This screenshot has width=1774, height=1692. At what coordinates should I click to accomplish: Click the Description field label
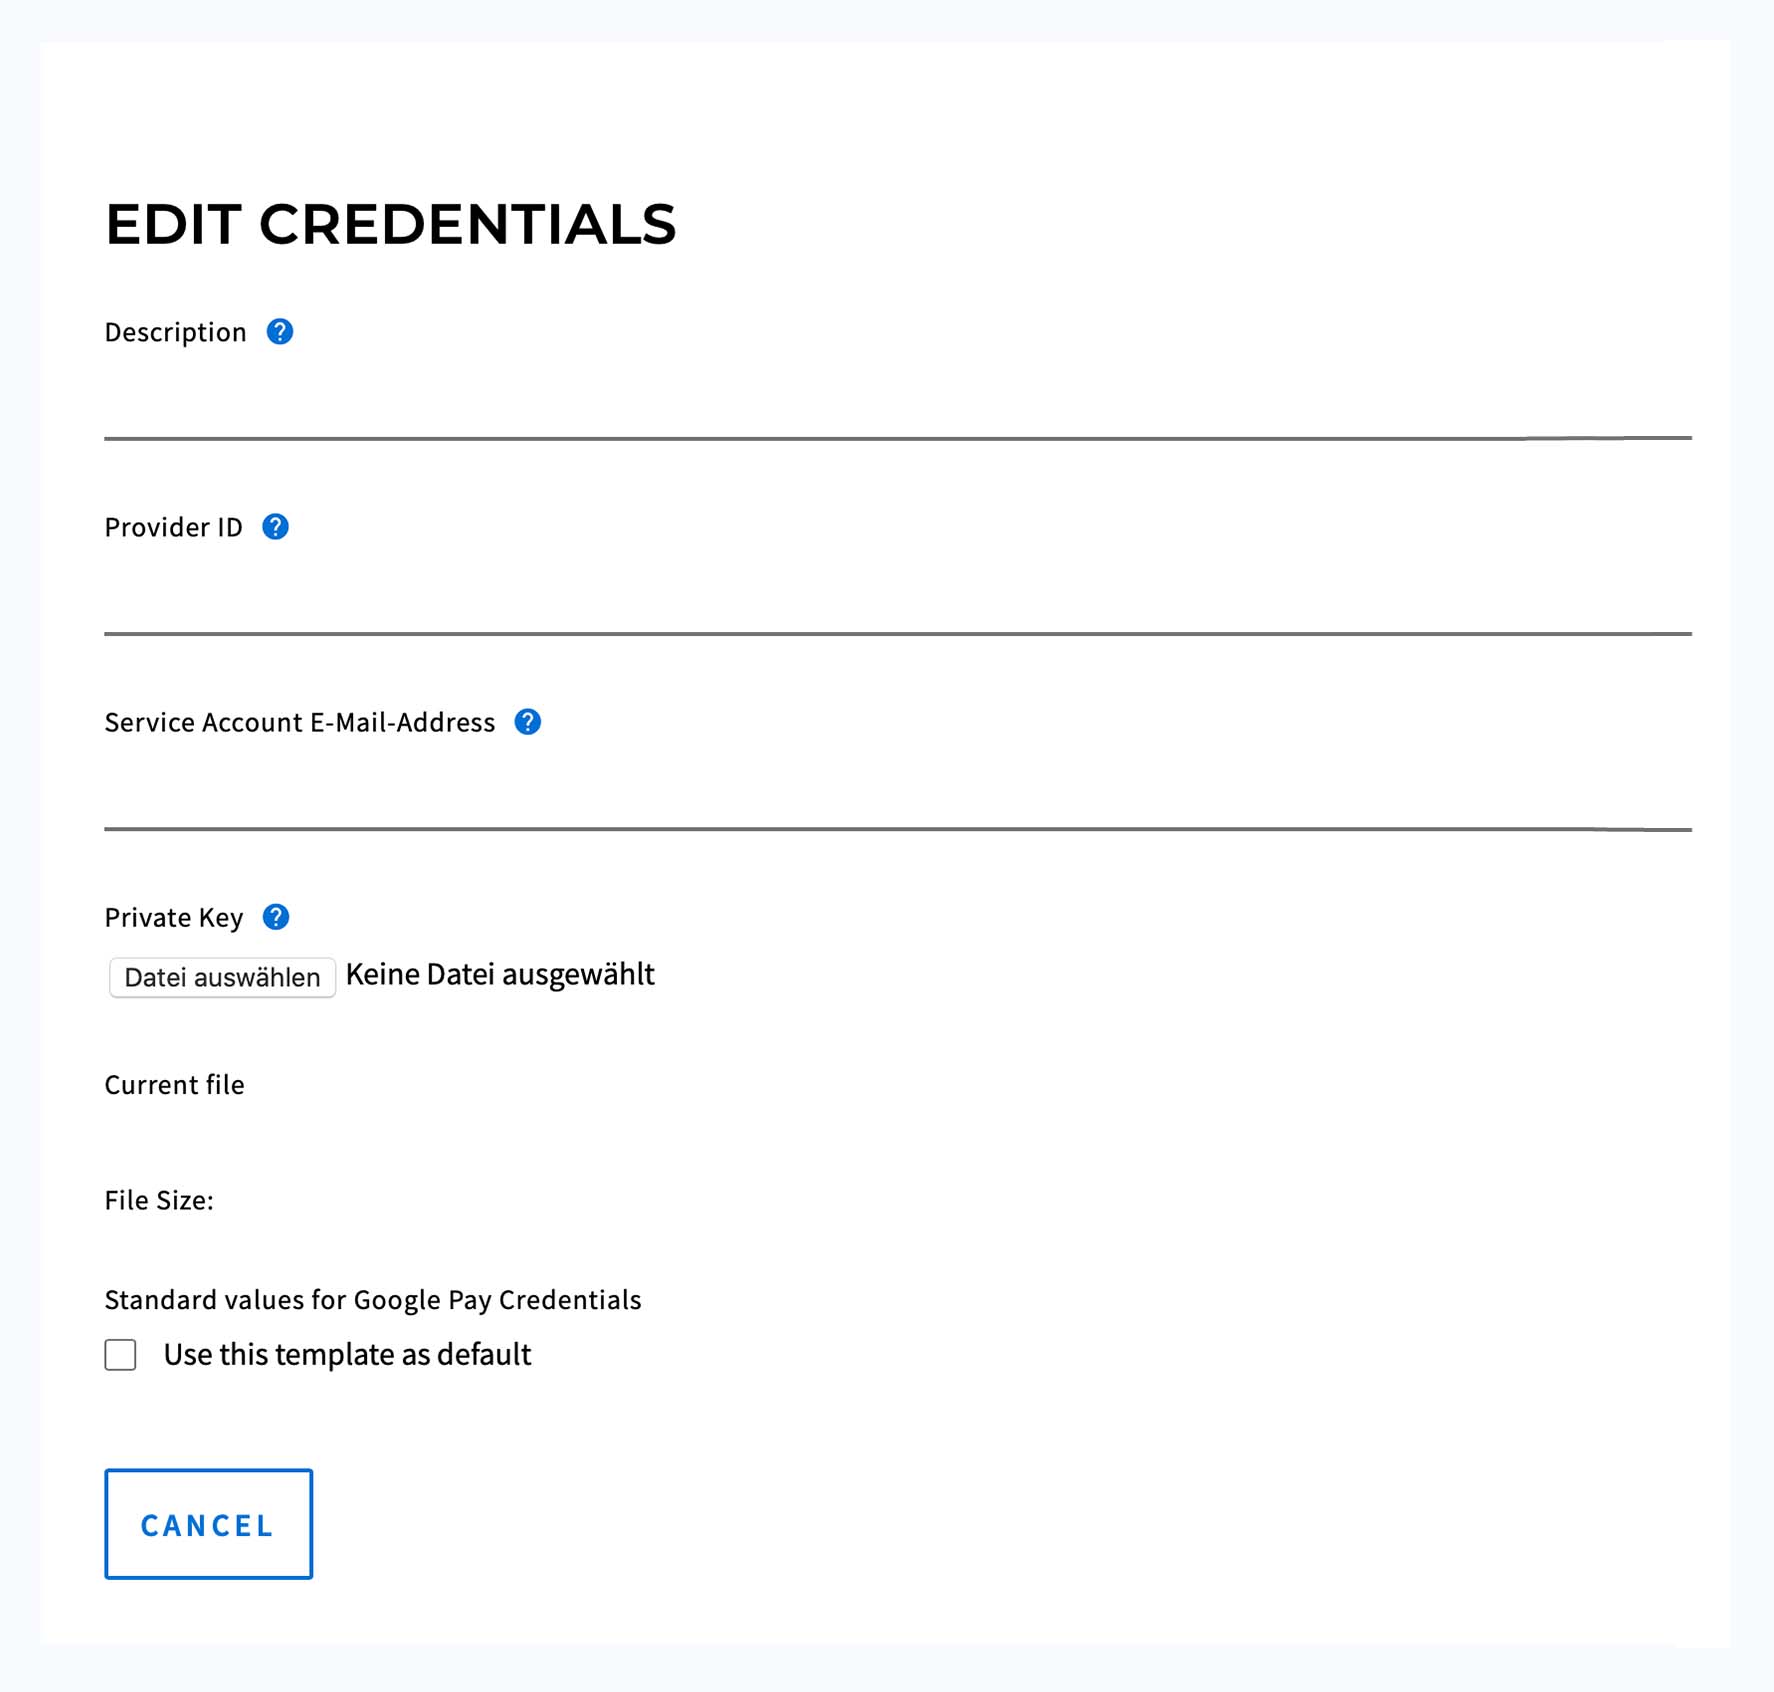(176, 332)
